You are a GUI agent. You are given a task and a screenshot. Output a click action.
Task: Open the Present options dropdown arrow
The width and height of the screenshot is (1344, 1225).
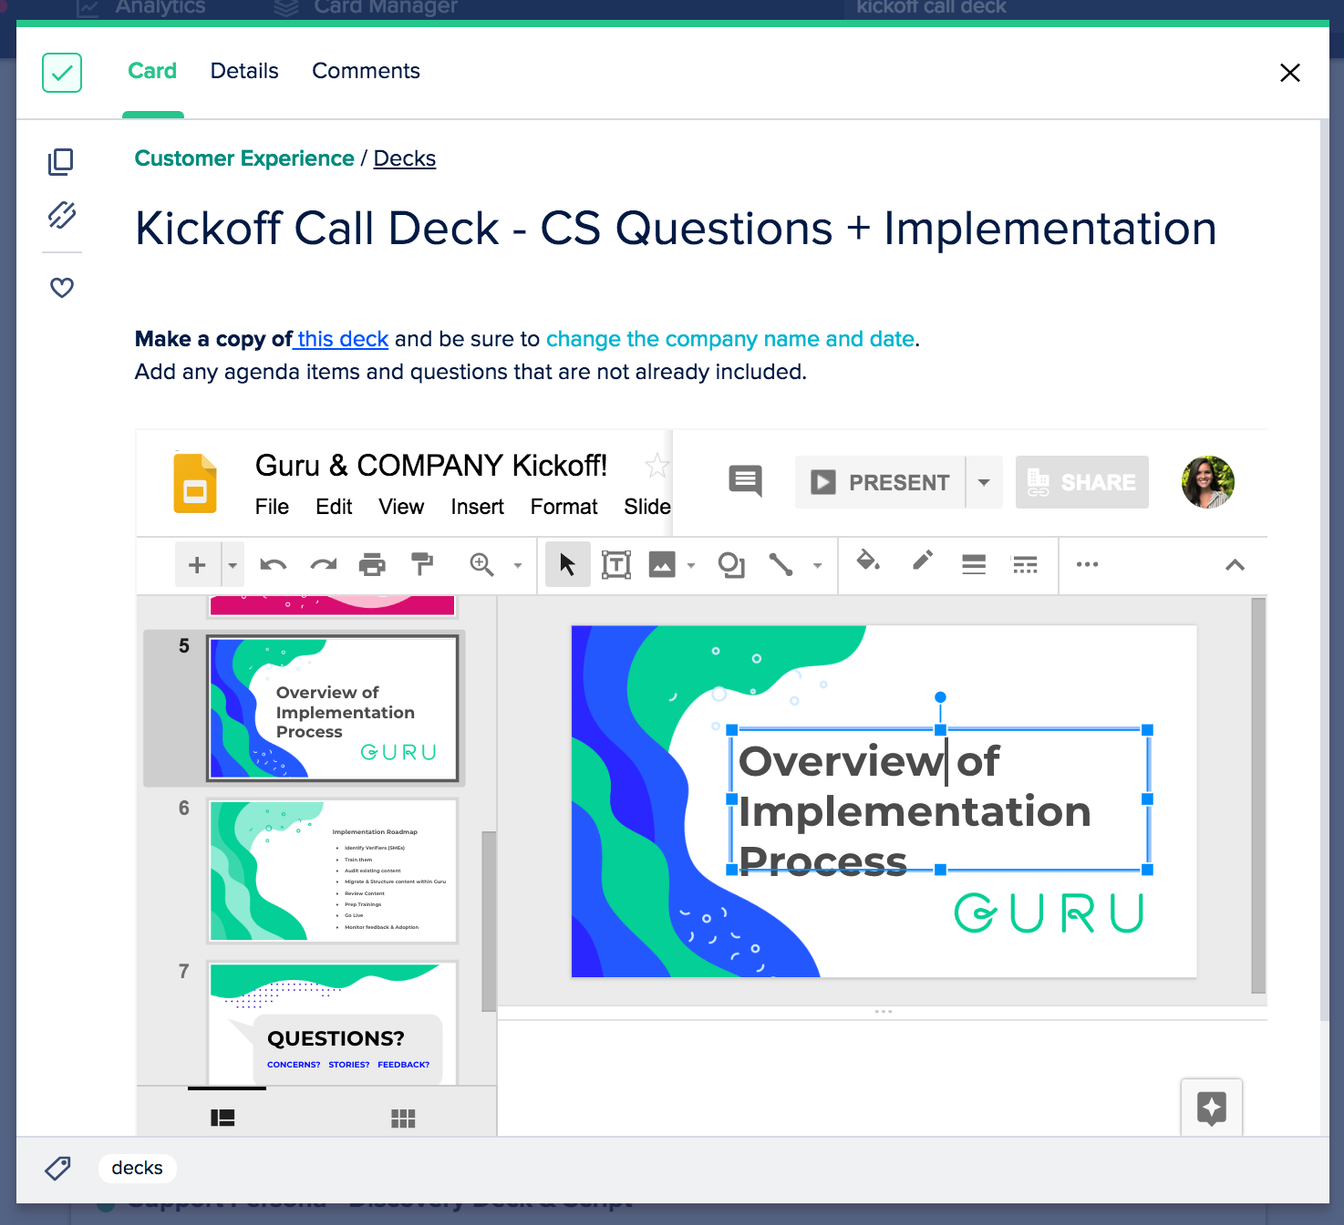coord(982,481)
